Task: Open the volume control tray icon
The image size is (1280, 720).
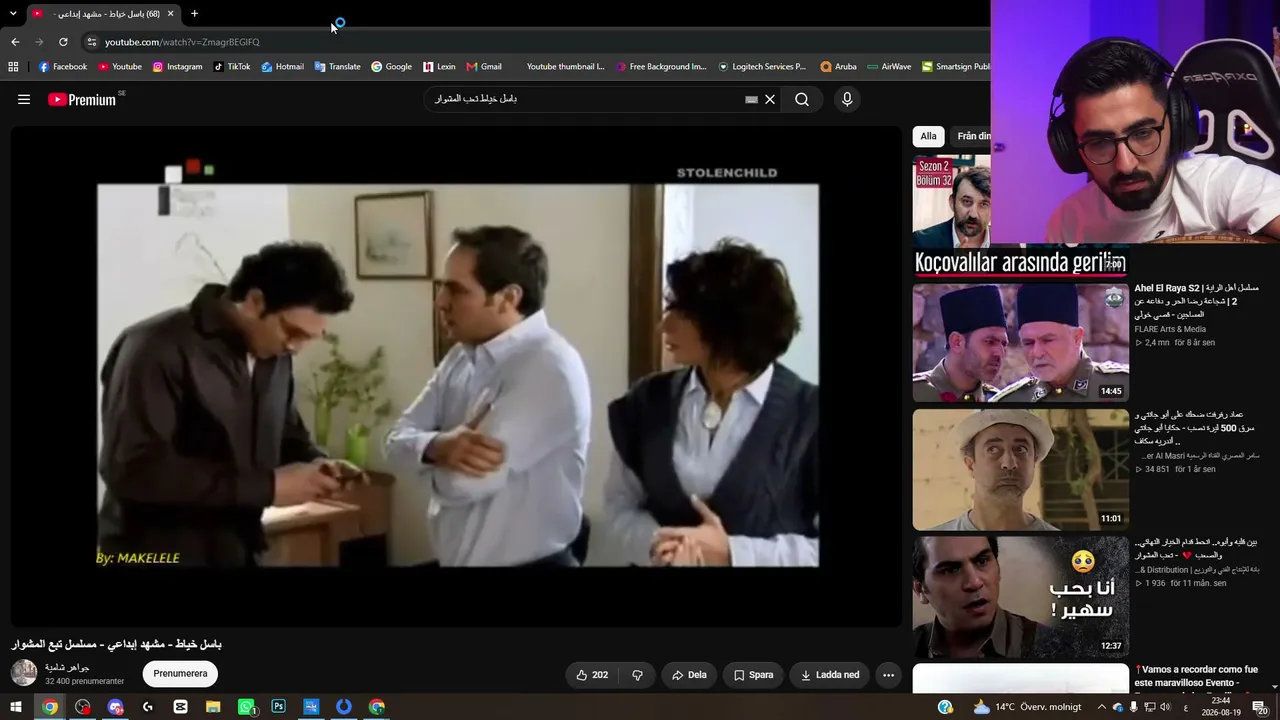Action: (x=1164, y=707)
